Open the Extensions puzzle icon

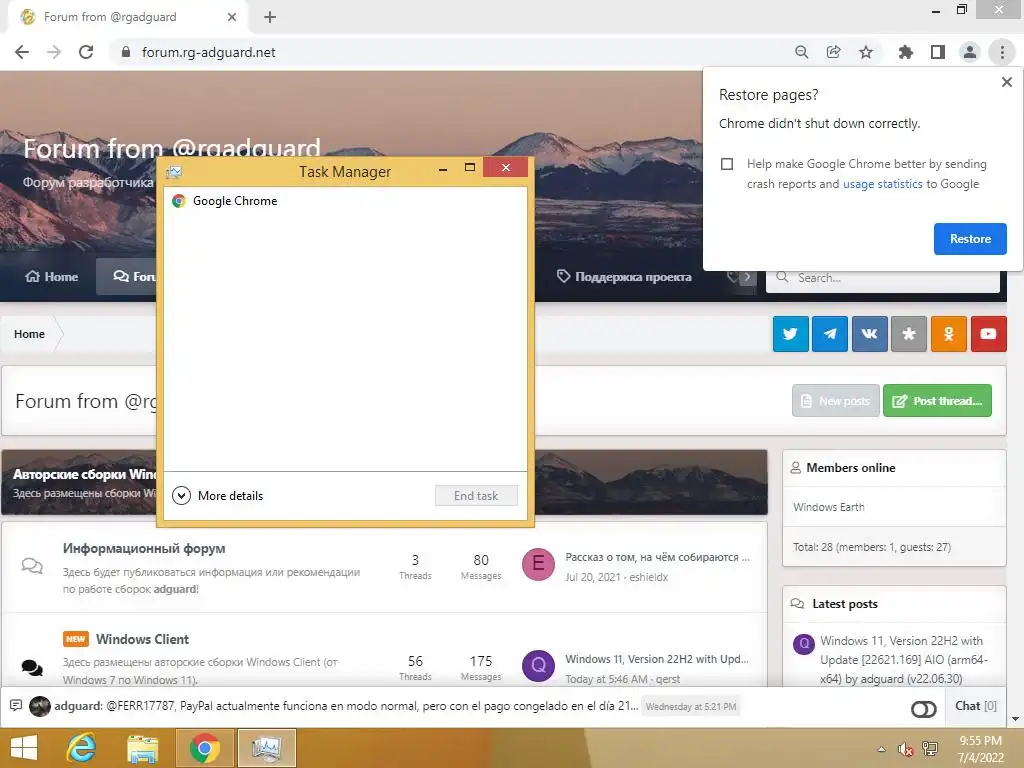(905, 52)
